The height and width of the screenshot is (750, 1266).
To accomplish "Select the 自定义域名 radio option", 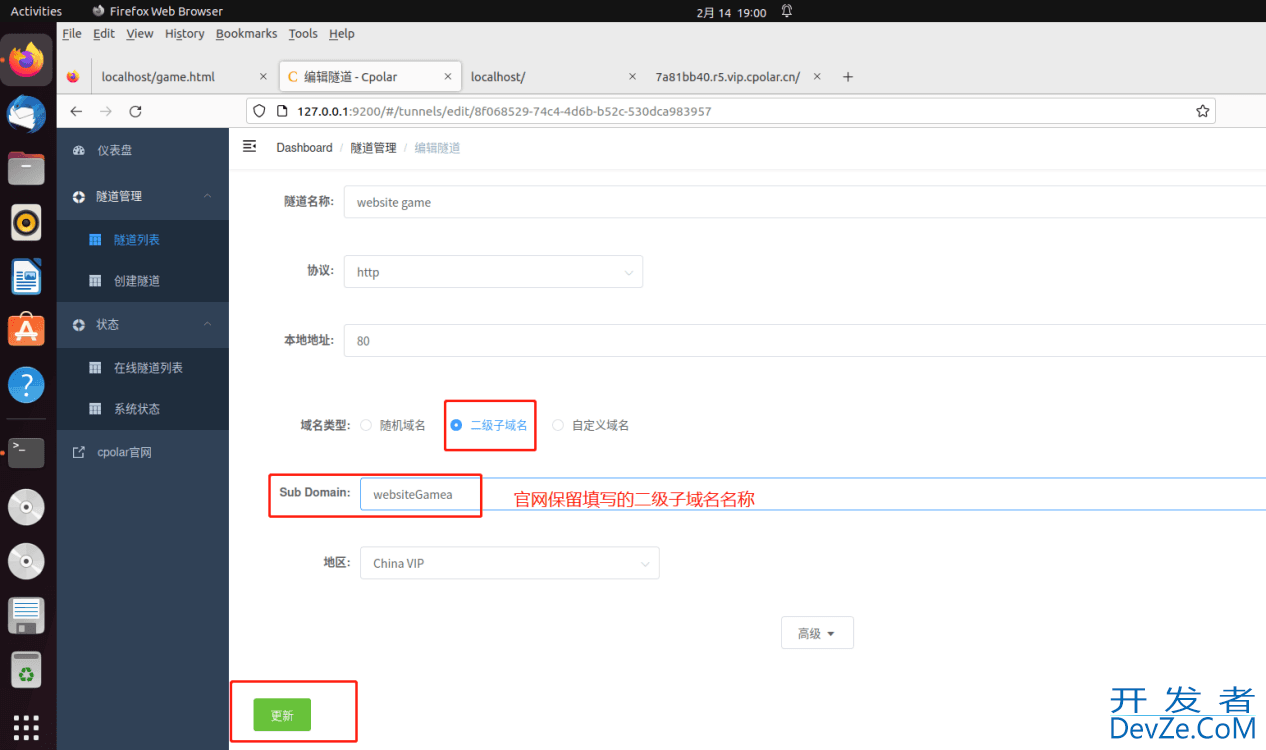I will [591, 425].
